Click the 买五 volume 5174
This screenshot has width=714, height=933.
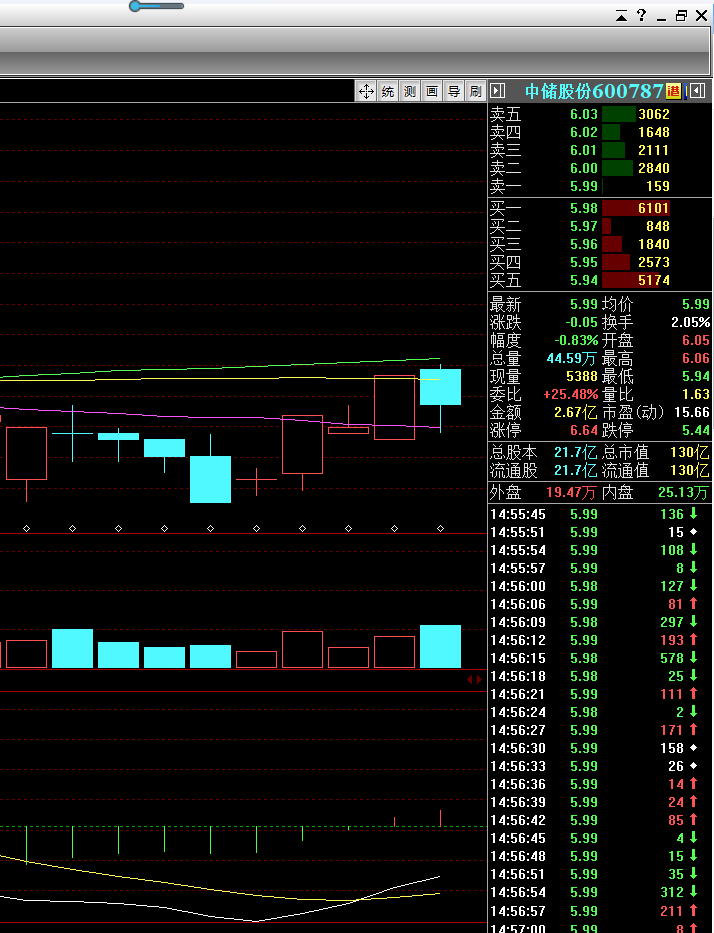coord(654,280)
